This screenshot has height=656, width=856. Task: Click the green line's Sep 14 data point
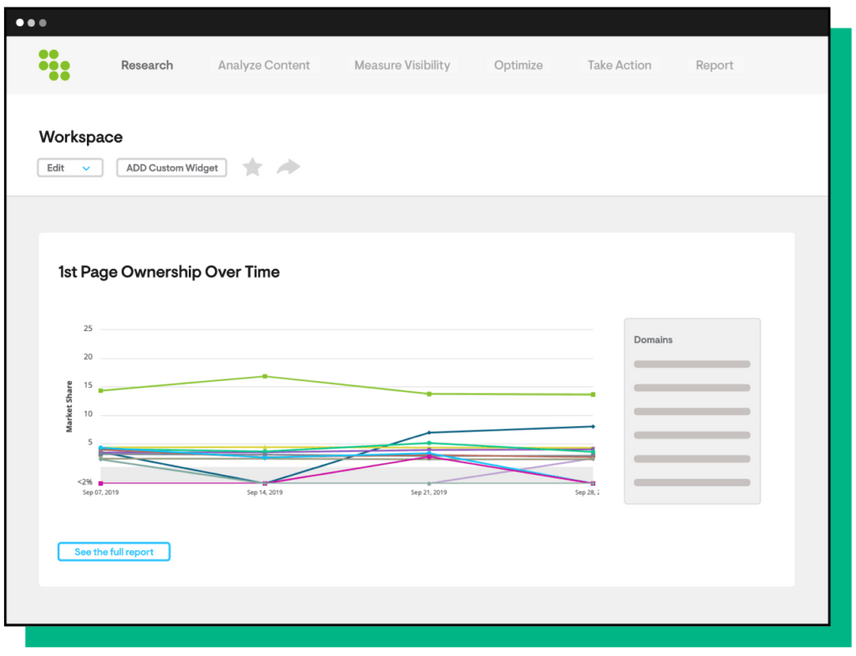point(265,376)
